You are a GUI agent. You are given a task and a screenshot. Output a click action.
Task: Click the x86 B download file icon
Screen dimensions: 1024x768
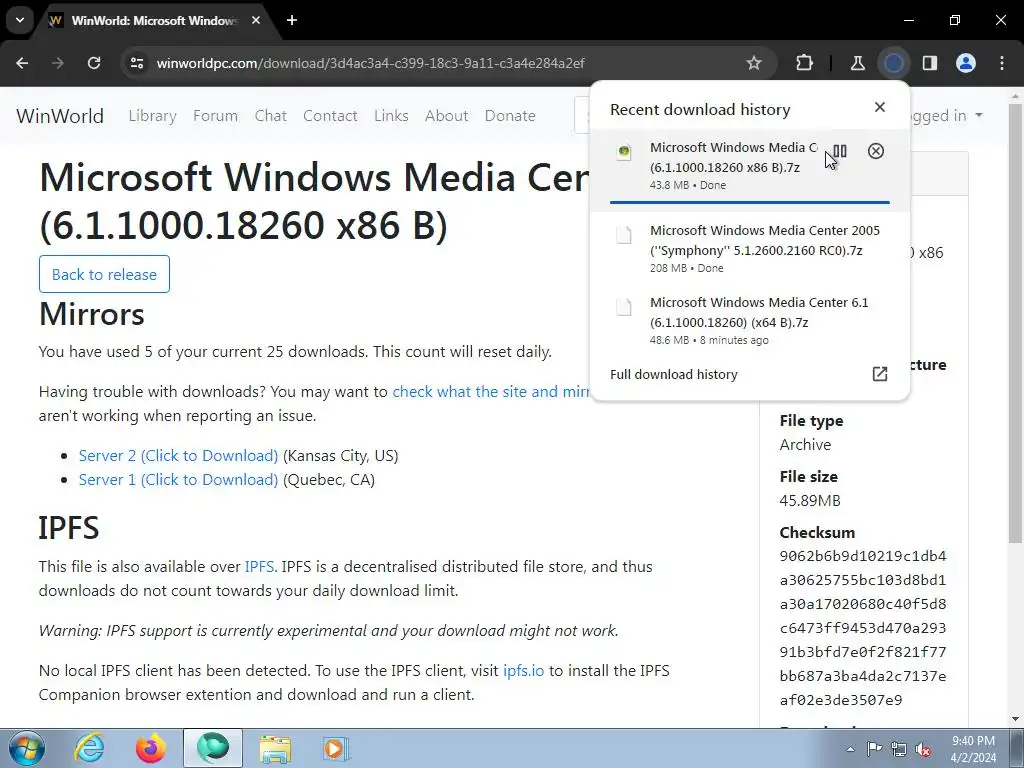[624, 152]
